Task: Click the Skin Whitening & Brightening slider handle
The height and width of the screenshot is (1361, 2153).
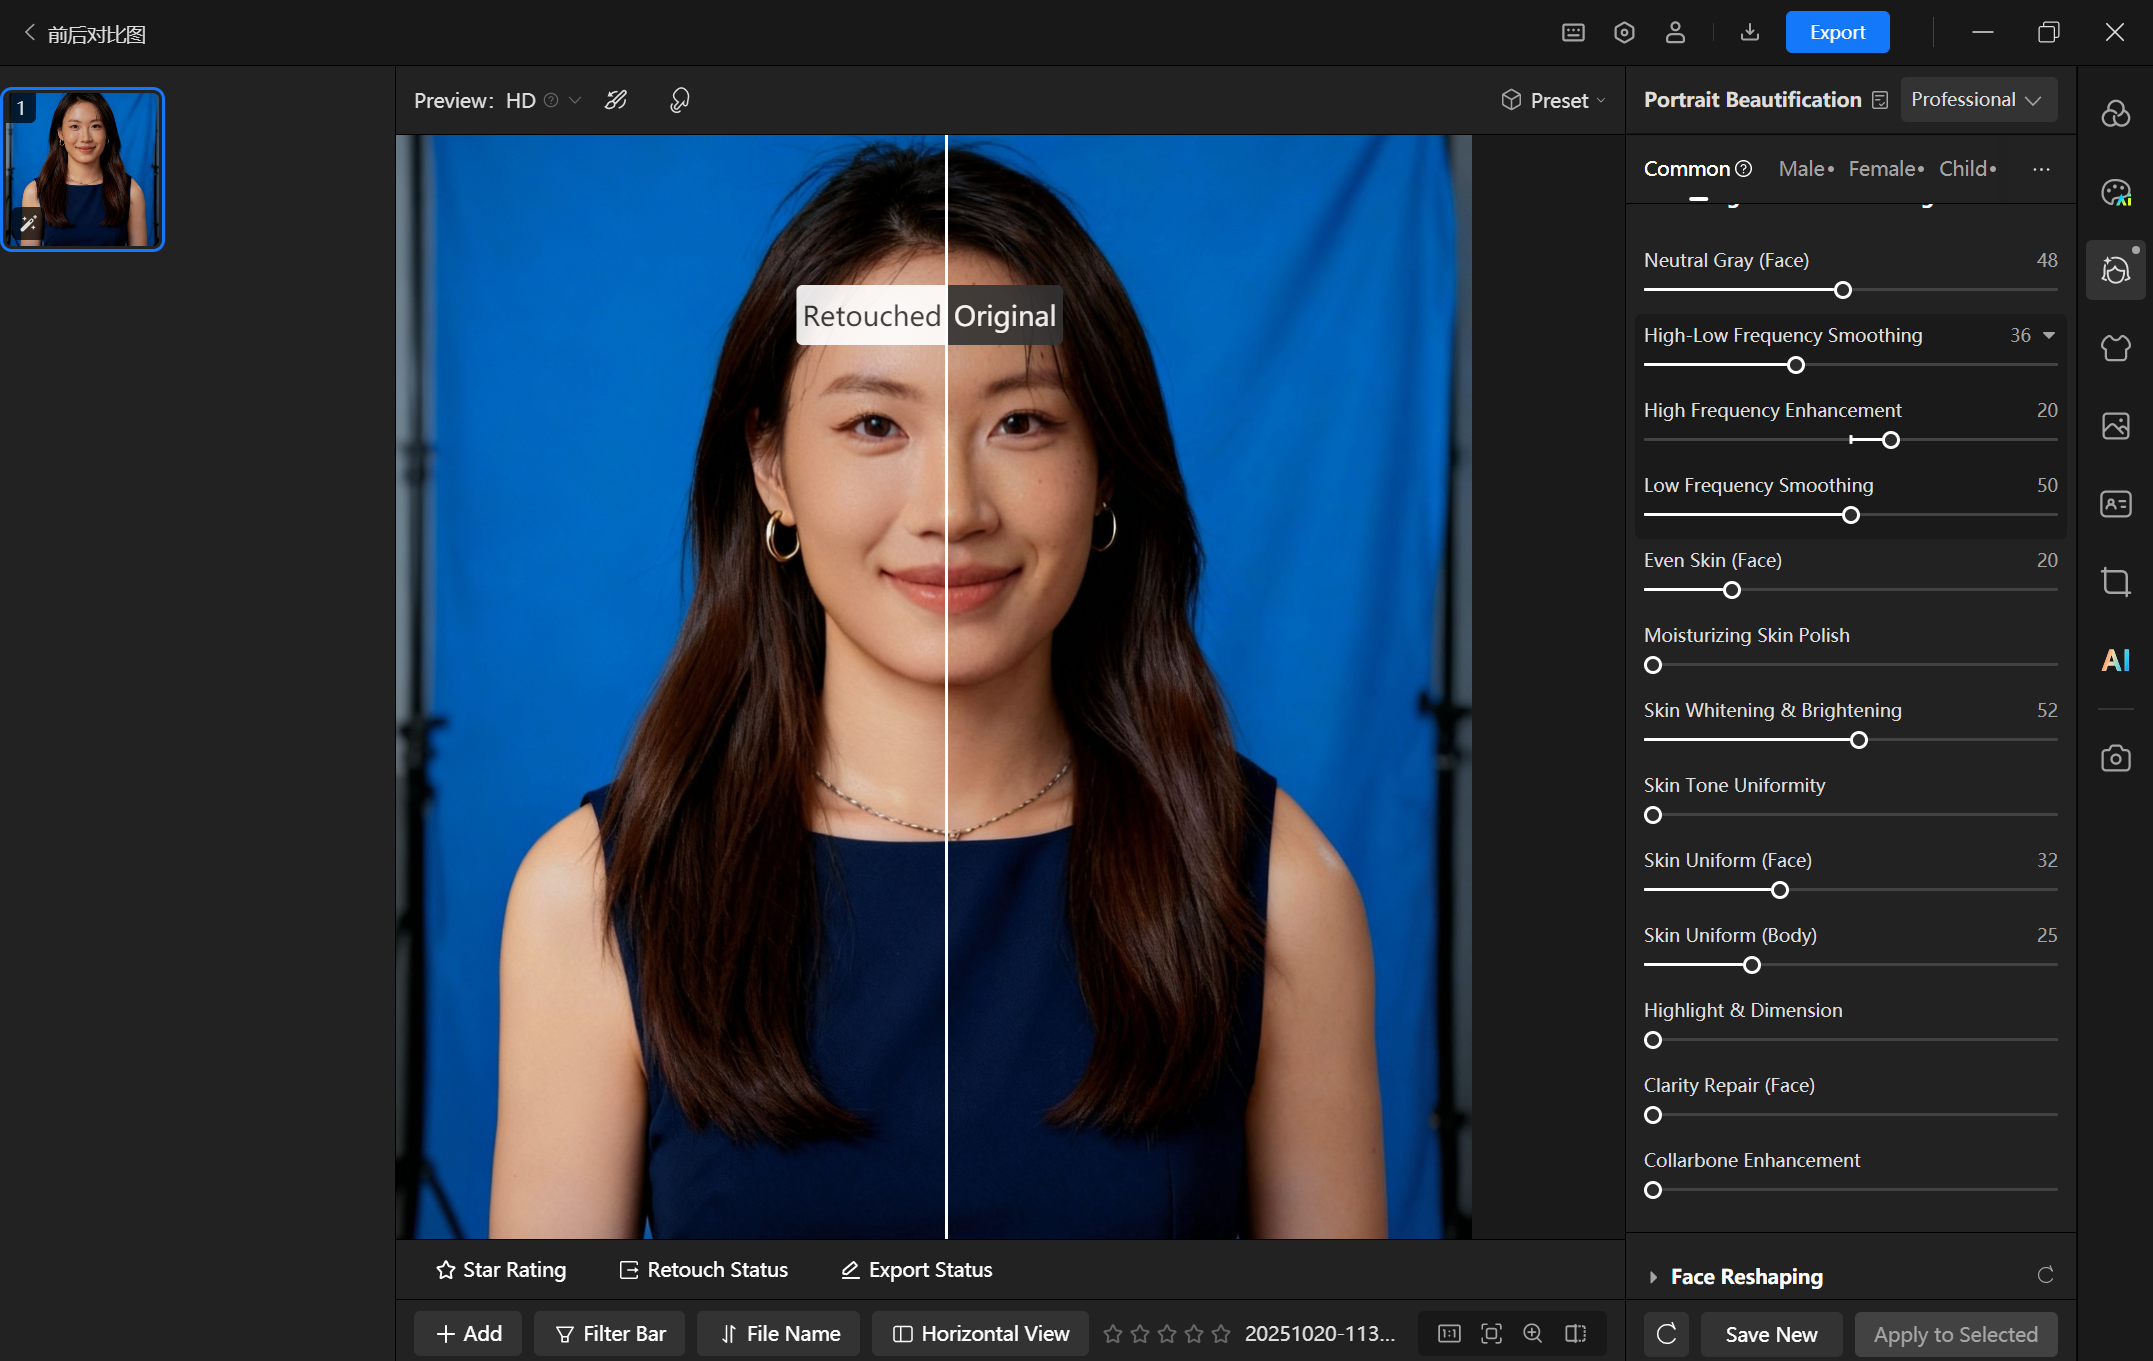Action: tap(1858, 740)
